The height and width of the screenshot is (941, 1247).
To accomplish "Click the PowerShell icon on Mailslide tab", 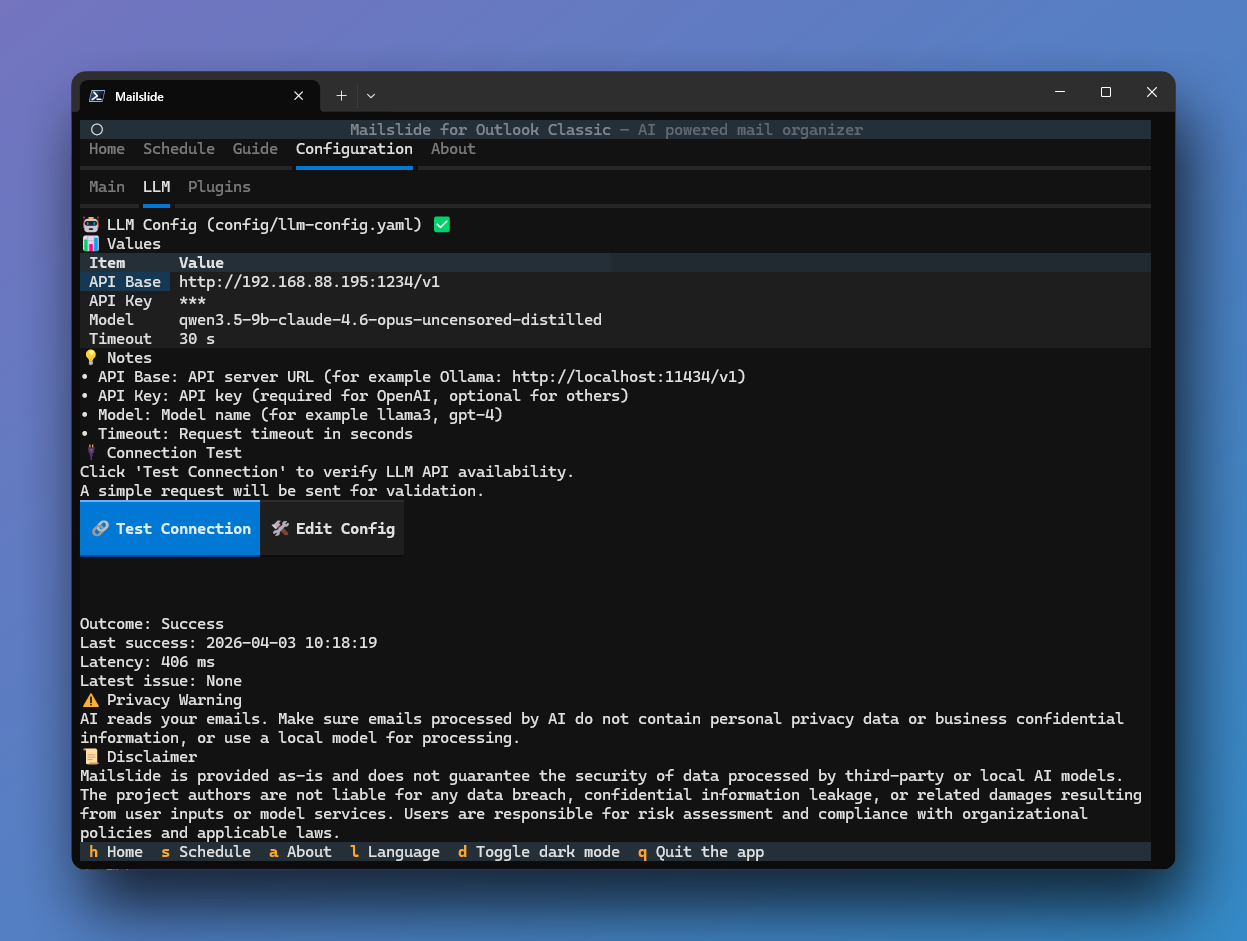I will point(97,97).
